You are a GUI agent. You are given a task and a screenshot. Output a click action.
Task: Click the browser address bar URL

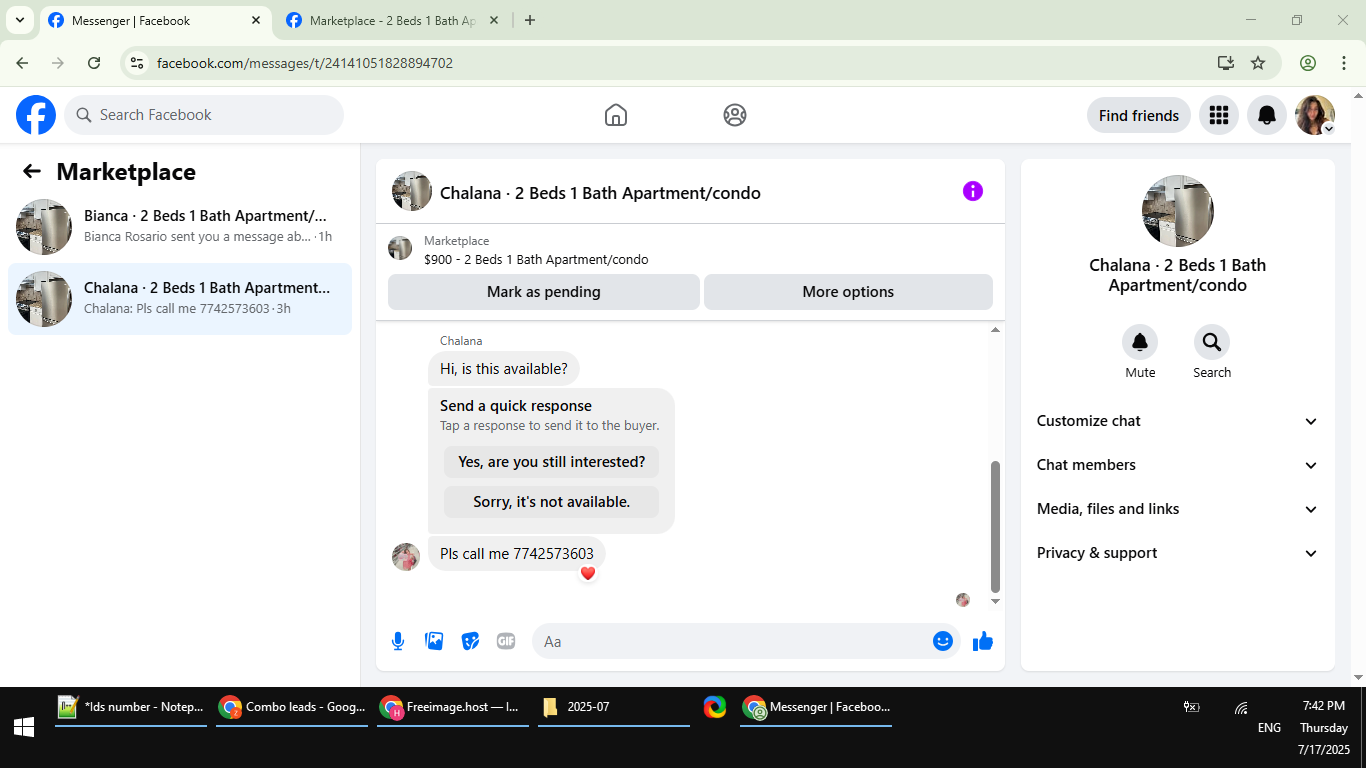pos(305,63)
